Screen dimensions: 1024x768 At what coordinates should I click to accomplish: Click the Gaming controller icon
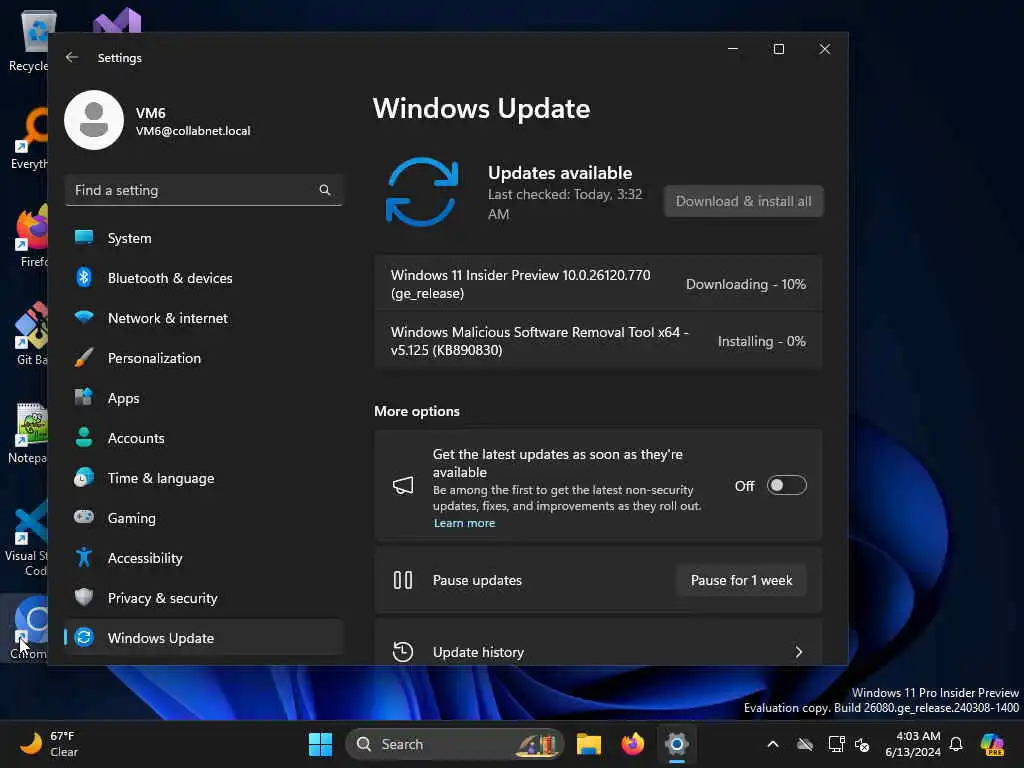[84, 517]
